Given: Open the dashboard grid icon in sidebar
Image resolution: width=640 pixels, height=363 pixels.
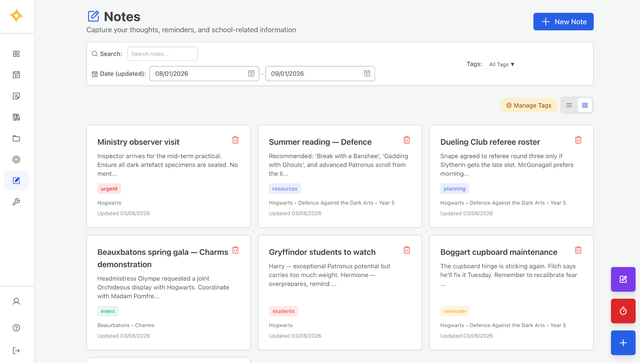Looking at the screenshot, I should (x=16, y=54).
